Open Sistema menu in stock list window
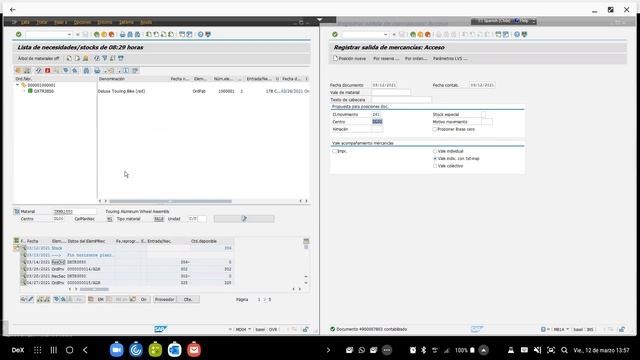 point(127,22)
